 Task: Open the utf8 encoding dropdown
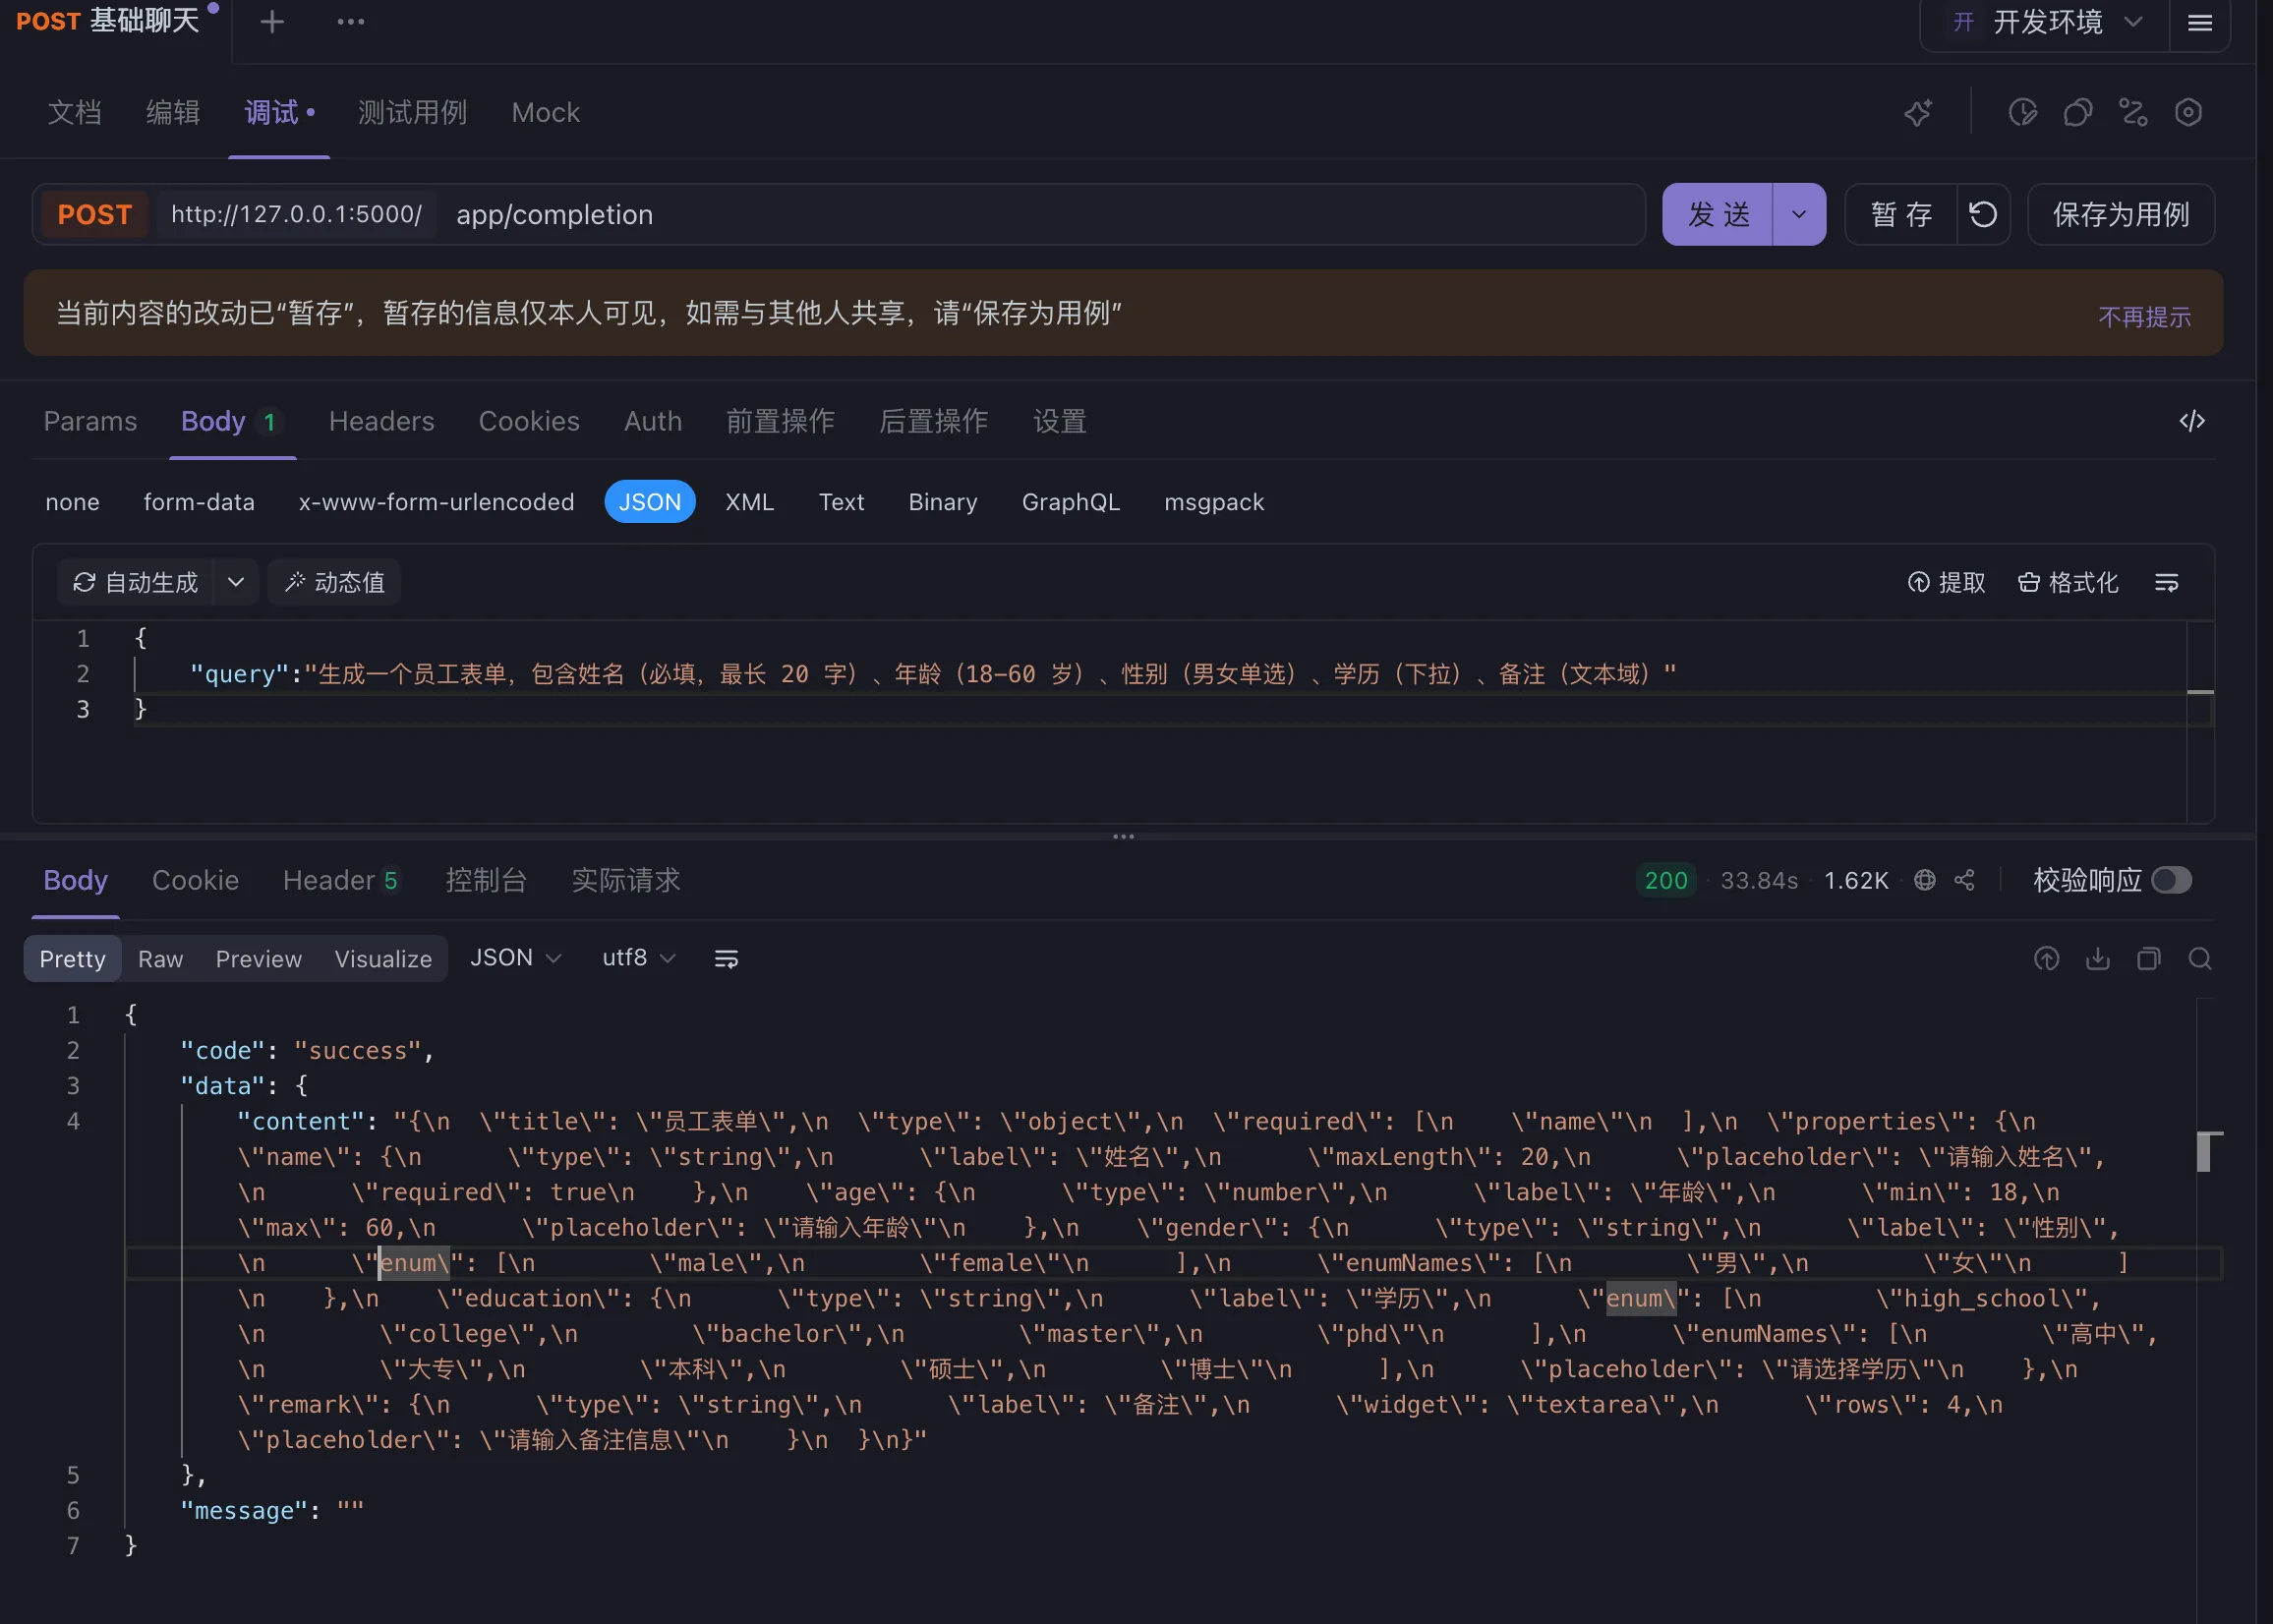(638, 958)
